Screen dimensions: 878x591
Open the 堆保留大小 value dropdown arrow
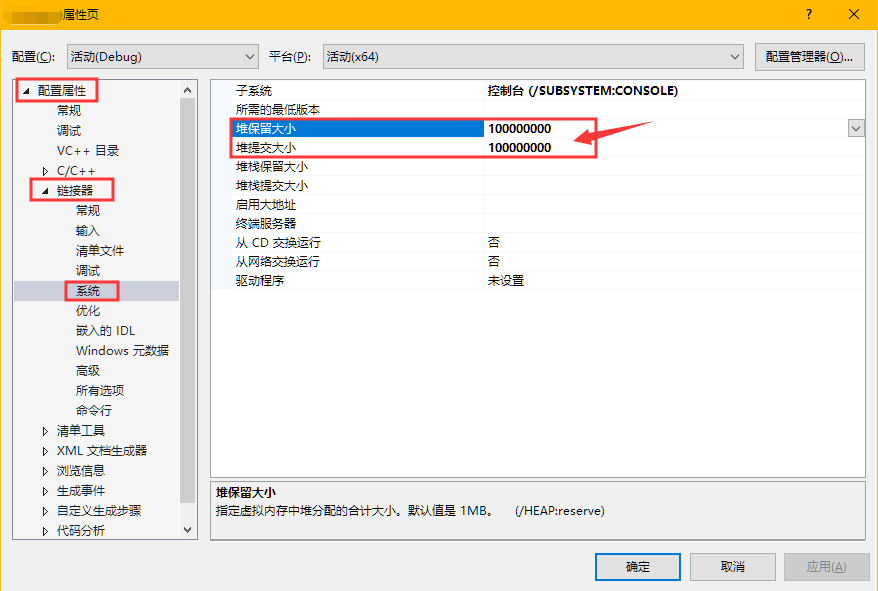click(856, 128)
